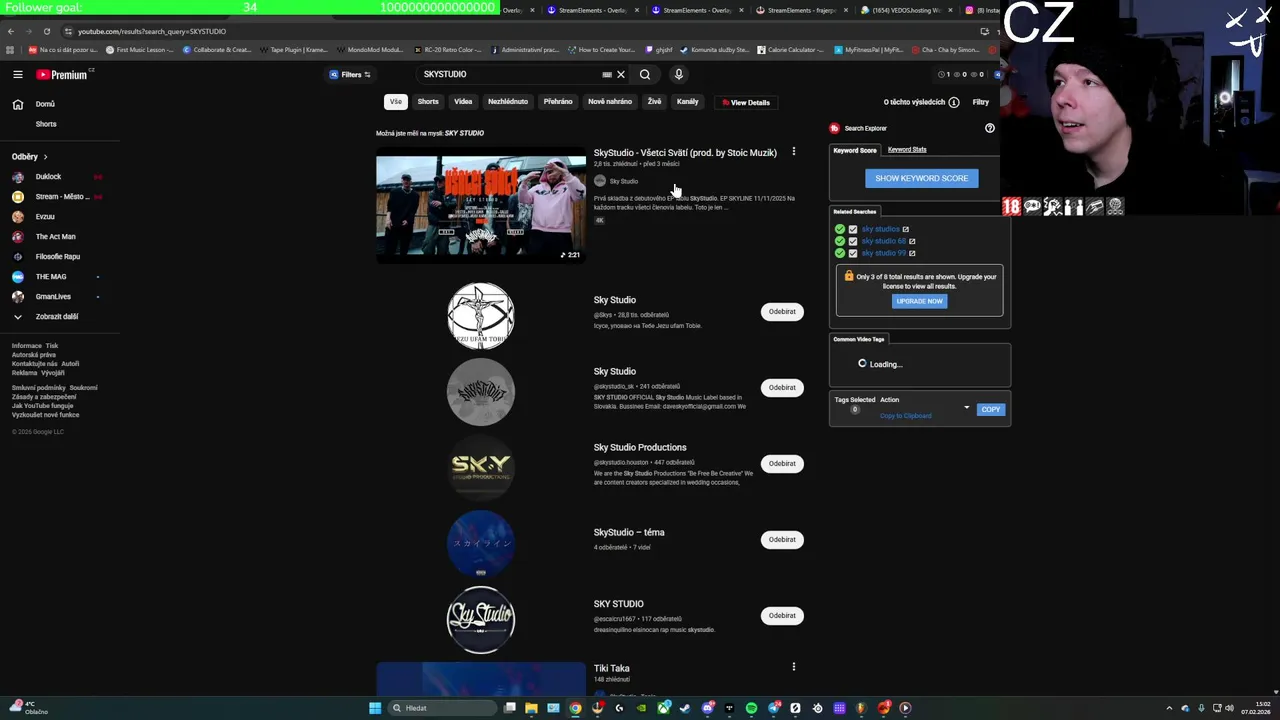Image resolution: width=1280 pixels, height=720 pixels.
Task: Subscribe to Sky Studio @Skys channel
Action: click(x=782, y=311)
